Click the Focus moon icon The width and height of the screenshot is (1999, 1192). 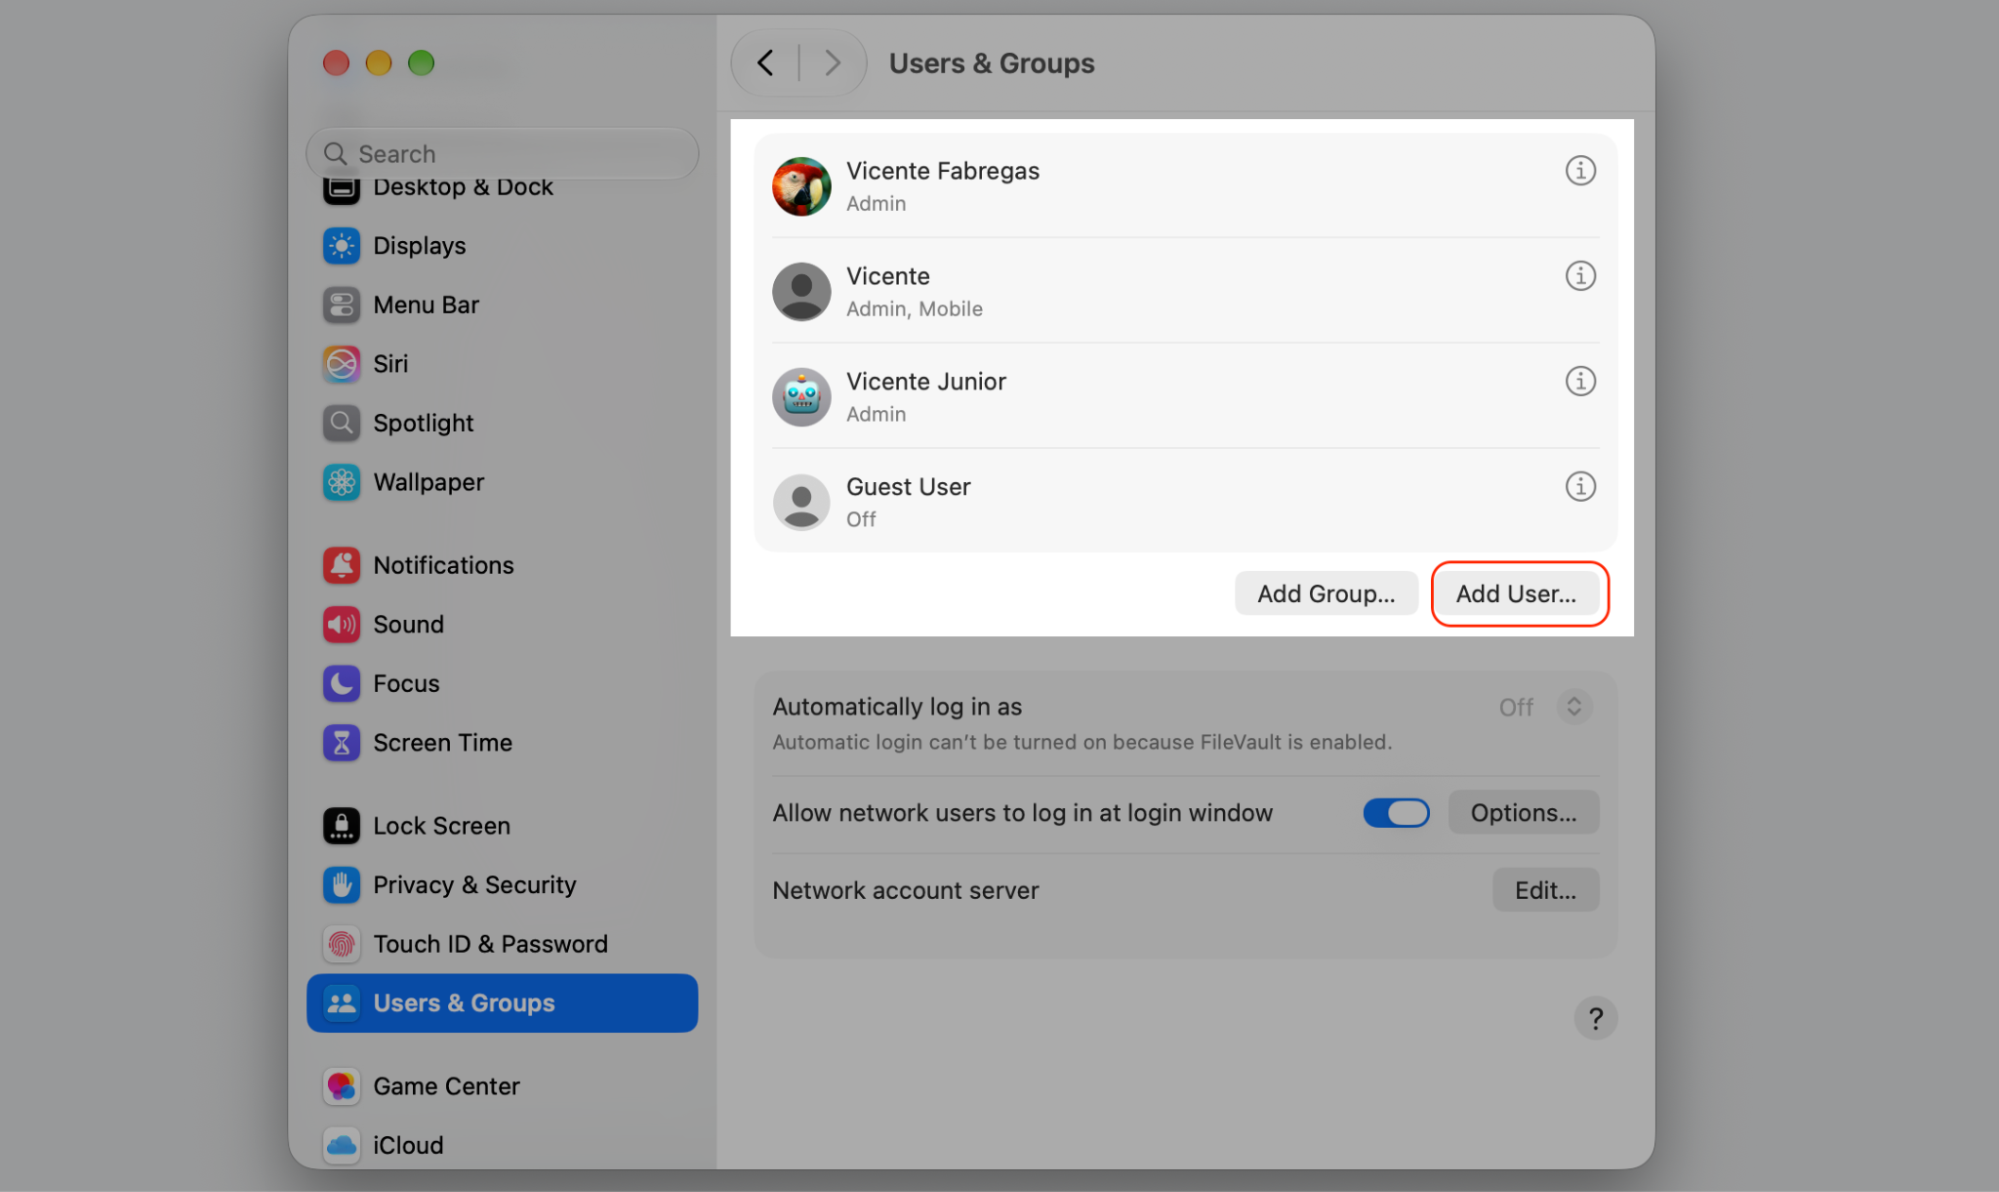(341, 683)
